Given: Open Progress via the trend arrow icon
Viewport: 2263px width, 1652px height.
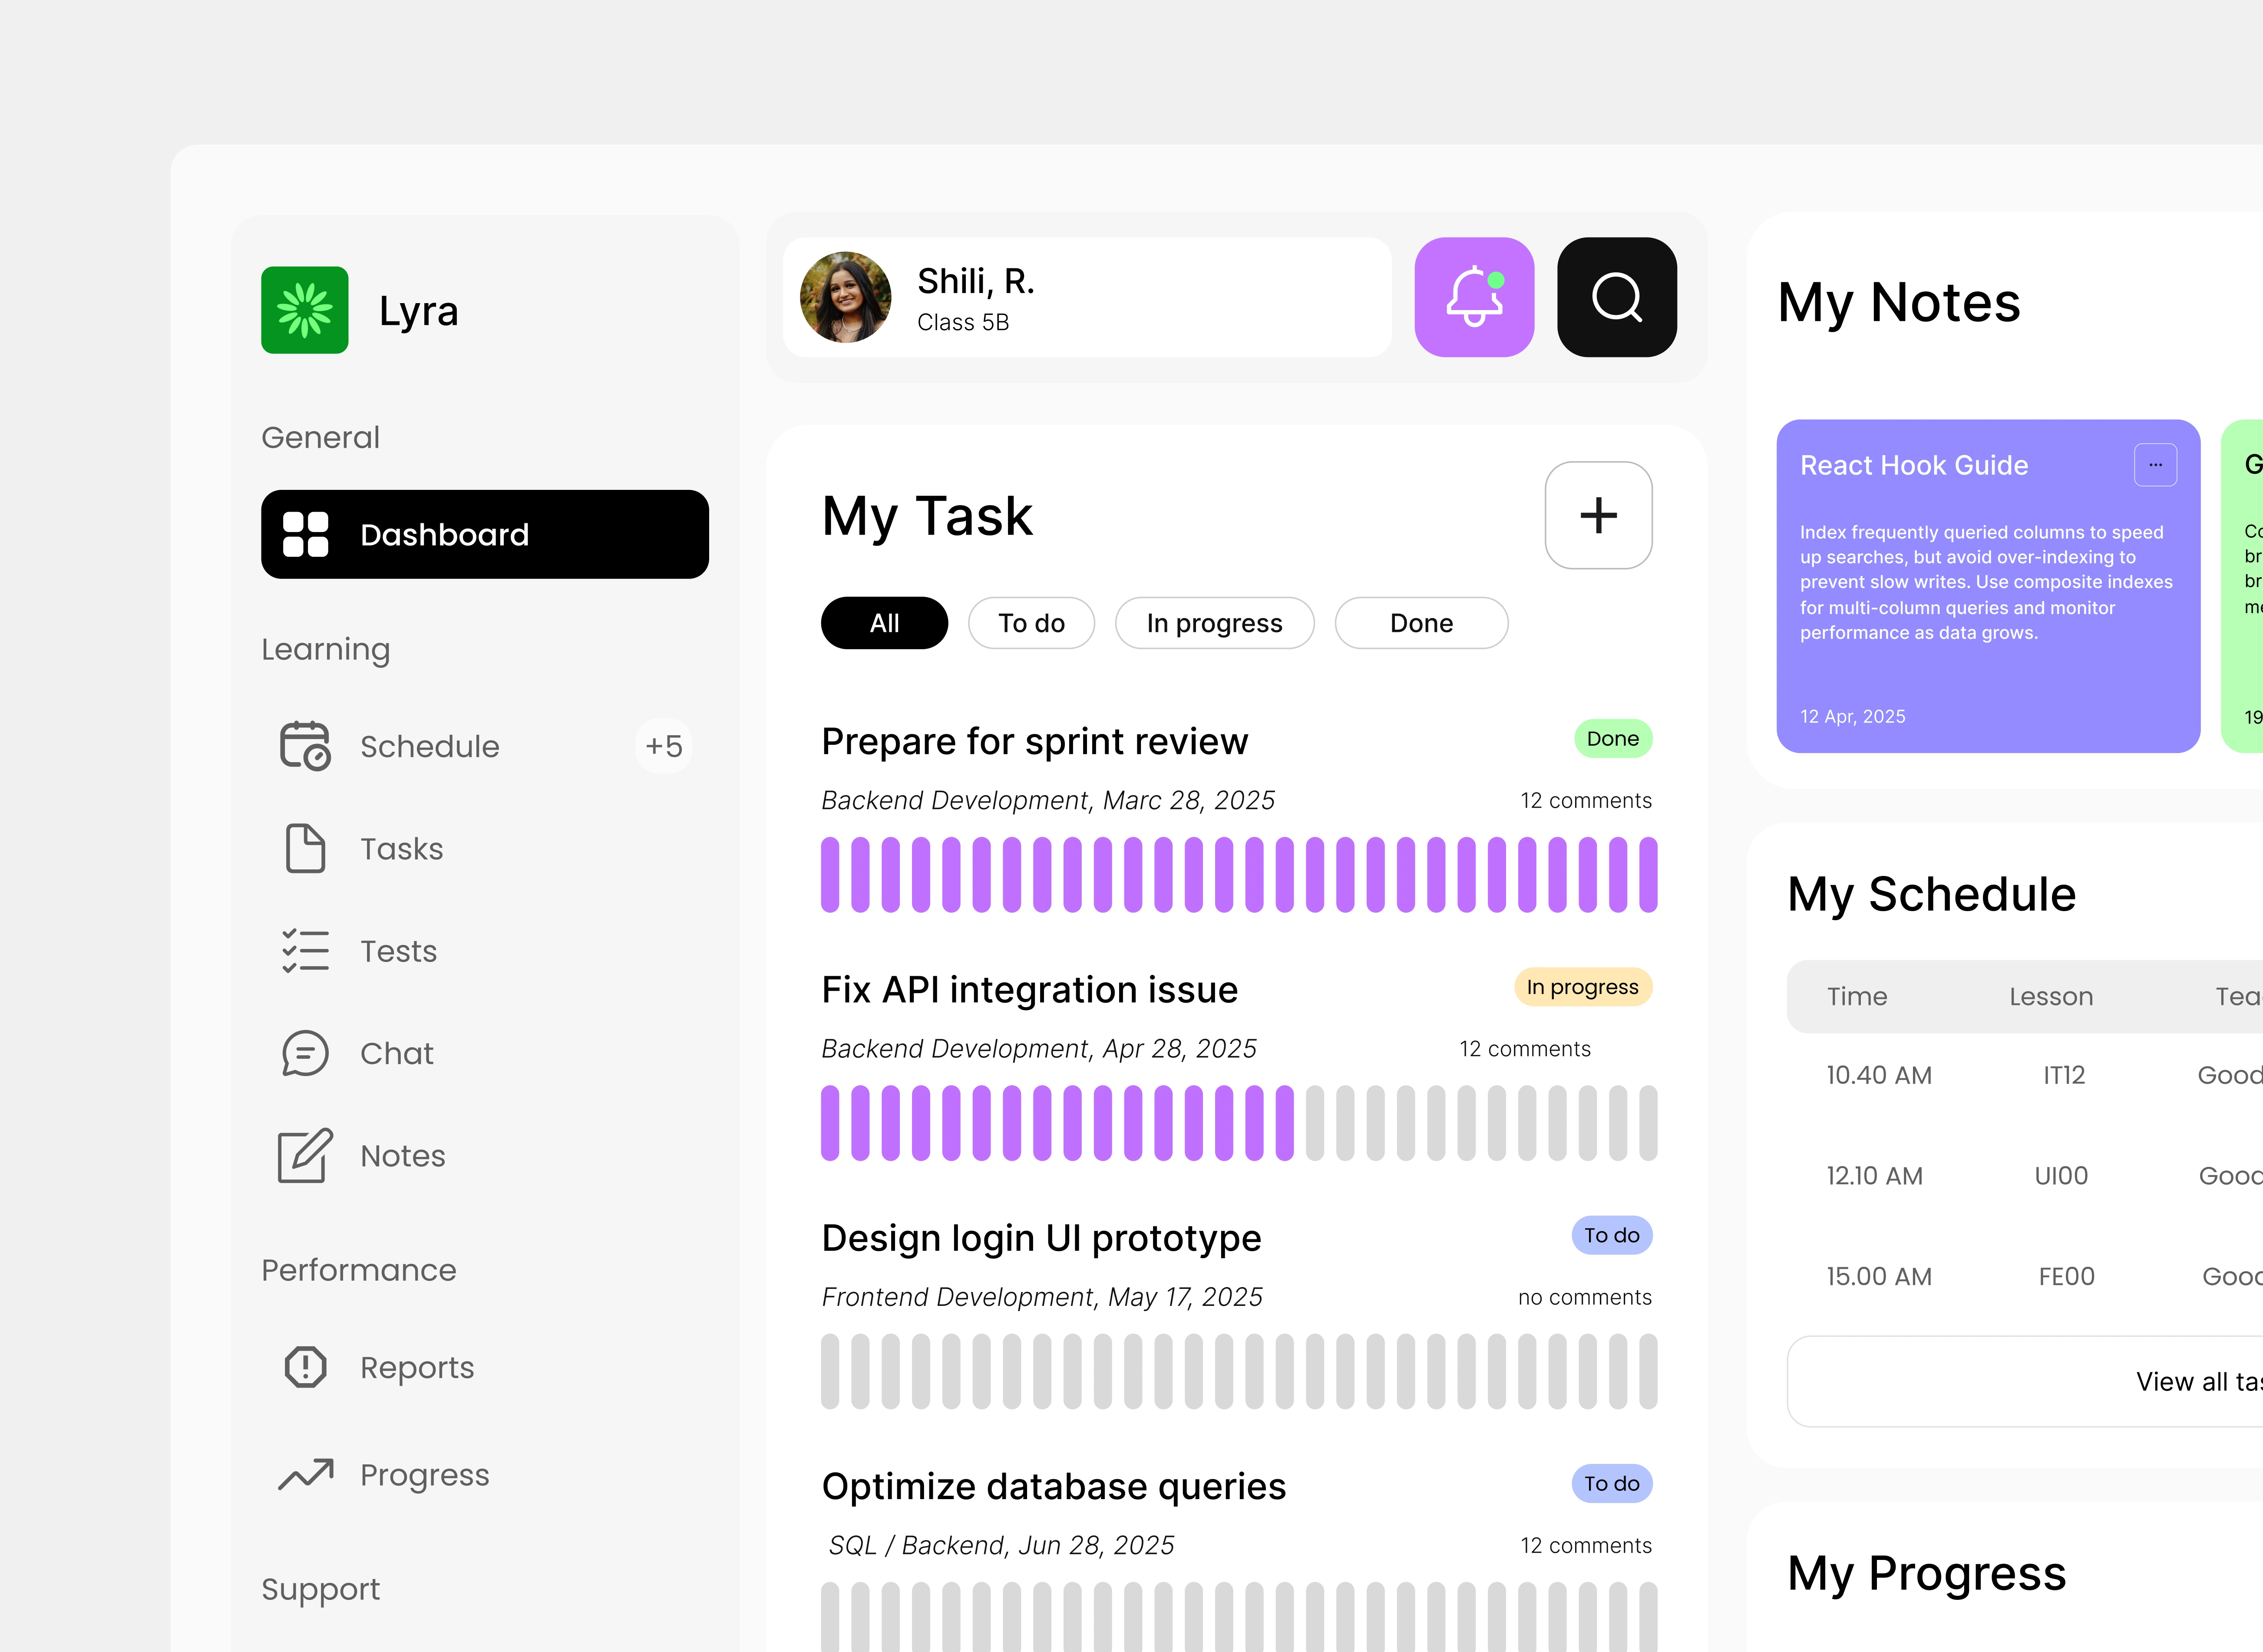Looking at the screenshot, I should click(x=305, y=1474).
